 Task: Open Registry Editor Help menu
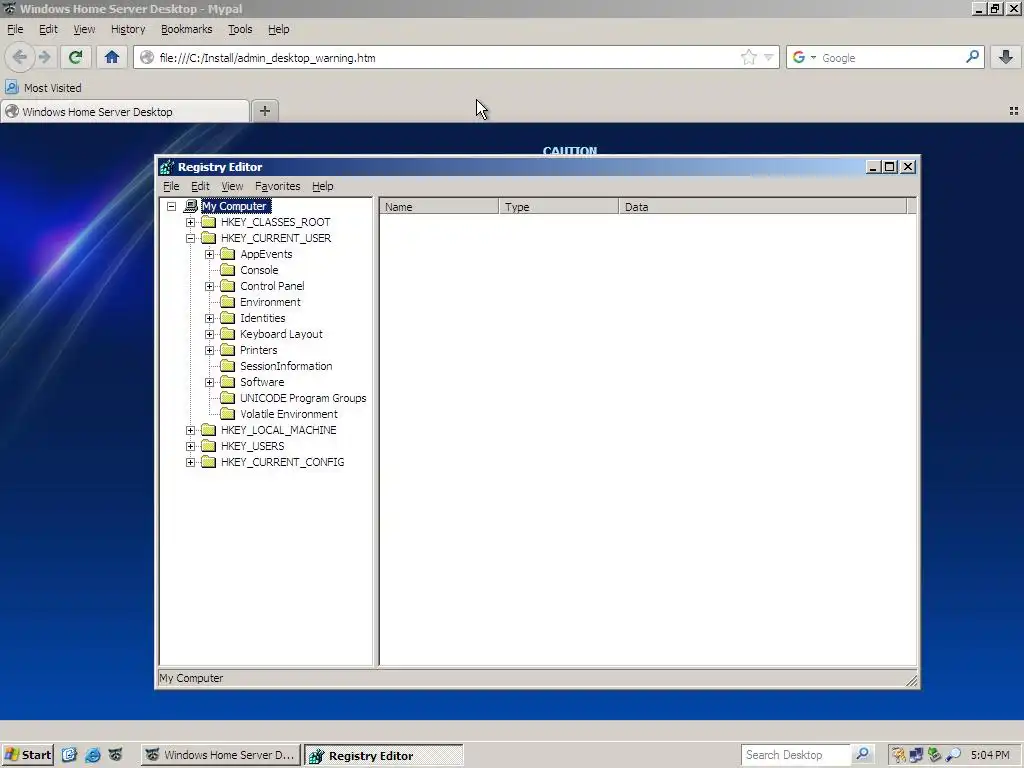point(323,186)
